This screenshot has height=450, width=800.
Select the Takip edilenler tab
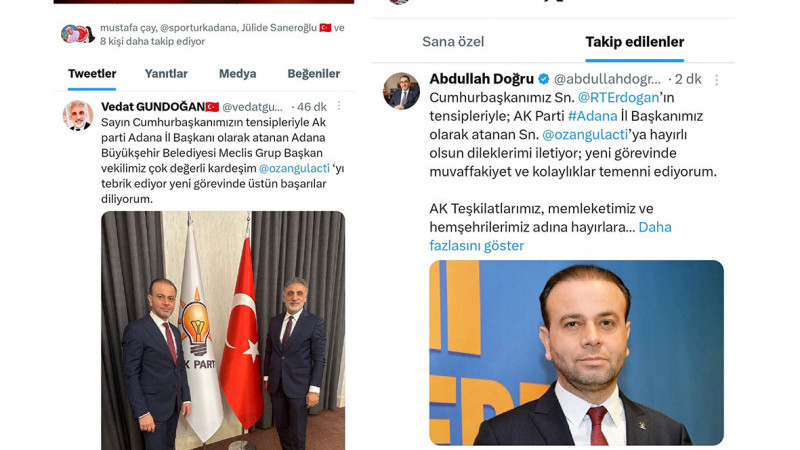click(x=635, y=42)
